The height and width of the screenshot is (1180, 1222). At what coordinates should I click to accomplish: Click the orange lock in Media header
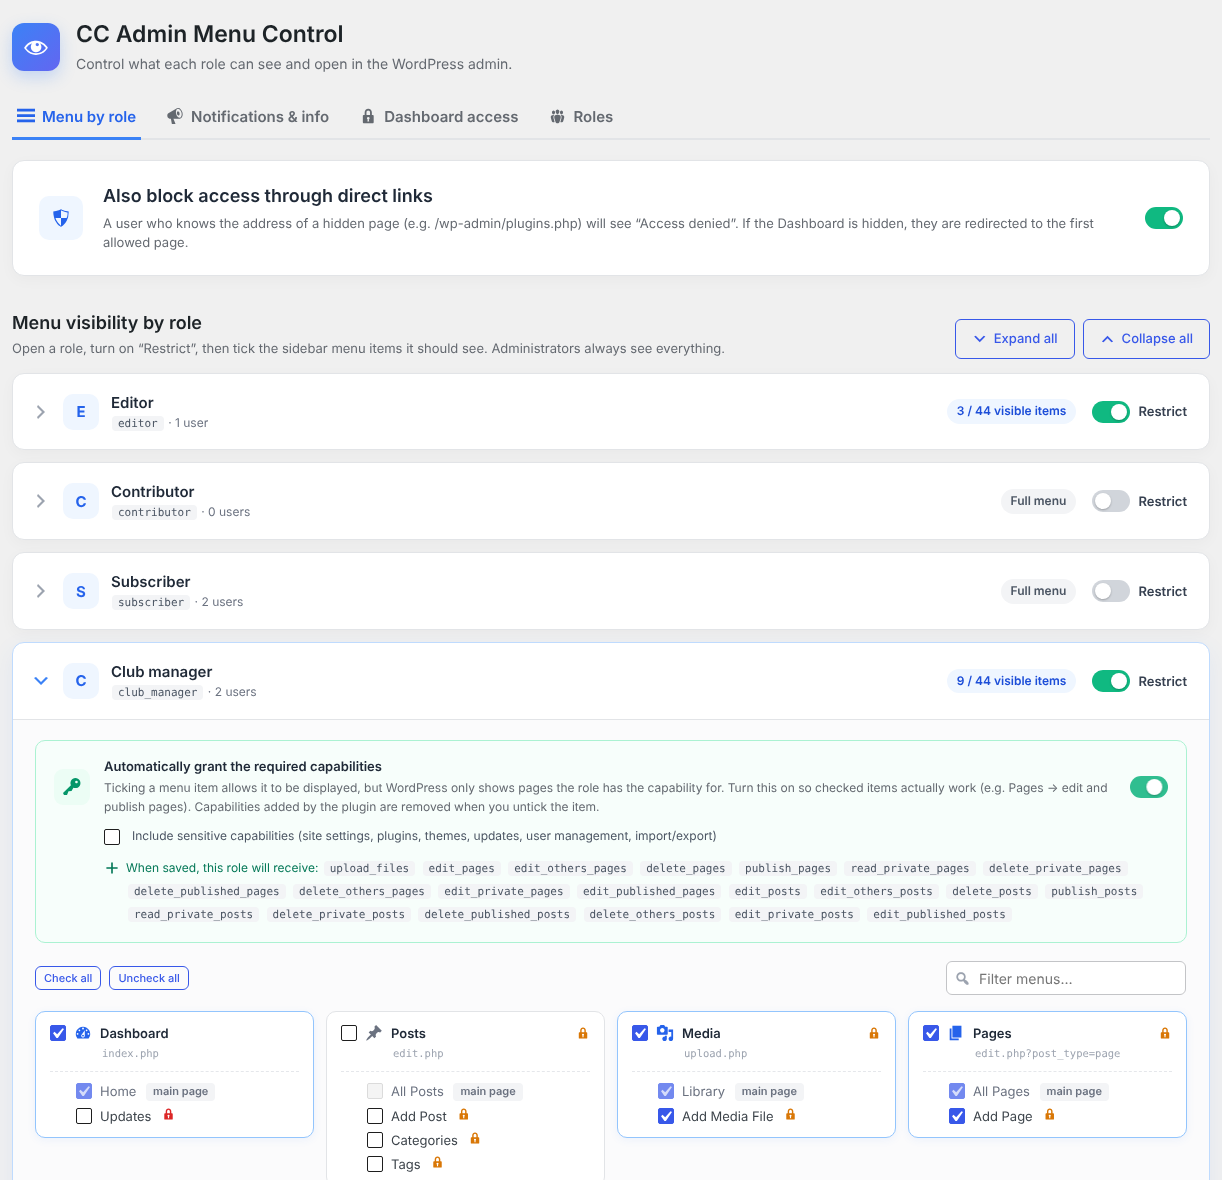[874, 1033]
